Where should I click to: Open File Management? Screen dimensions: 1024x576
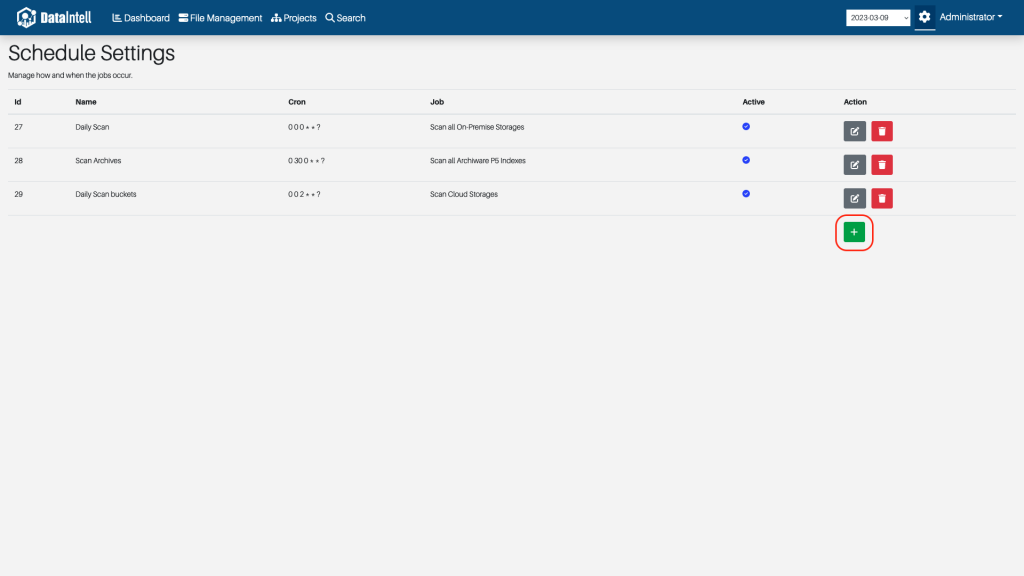click(x=220, y=18)
